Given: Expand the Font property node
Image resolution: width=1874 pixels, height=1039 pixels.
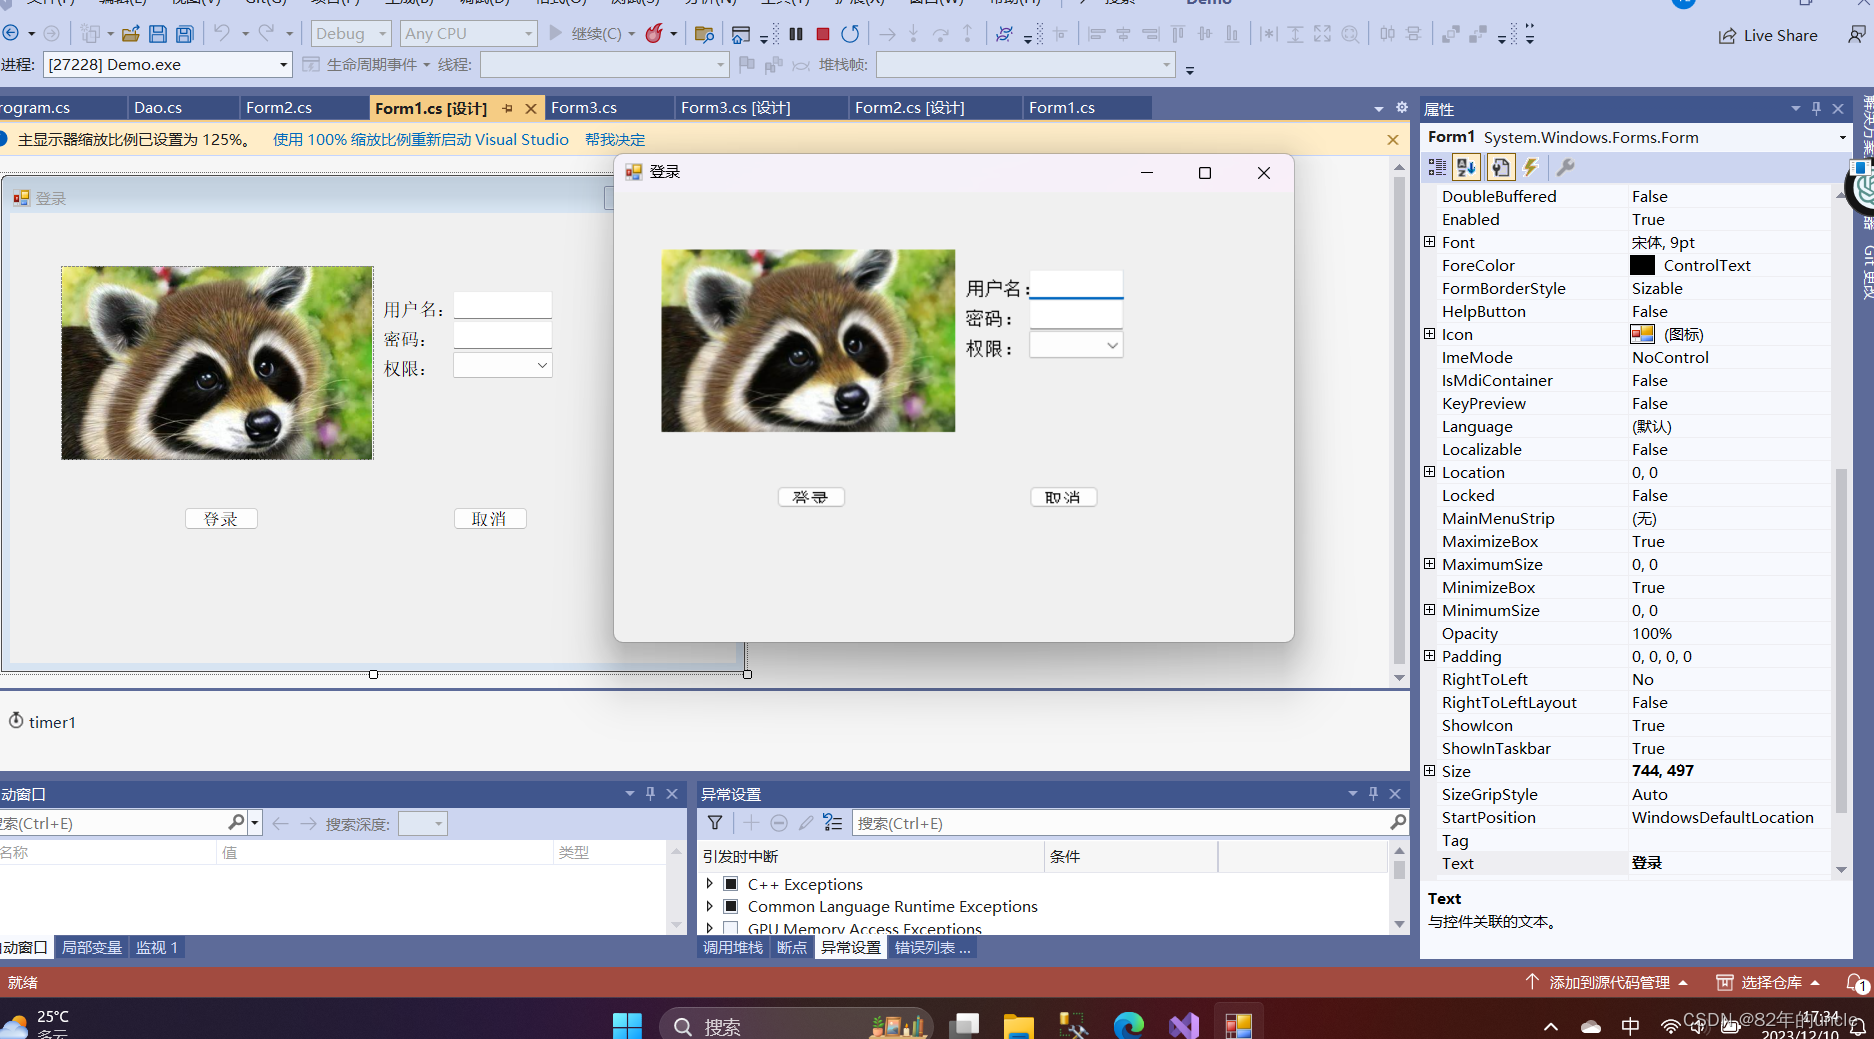Looking at the screenshot, I should [x=1429, y=242].
